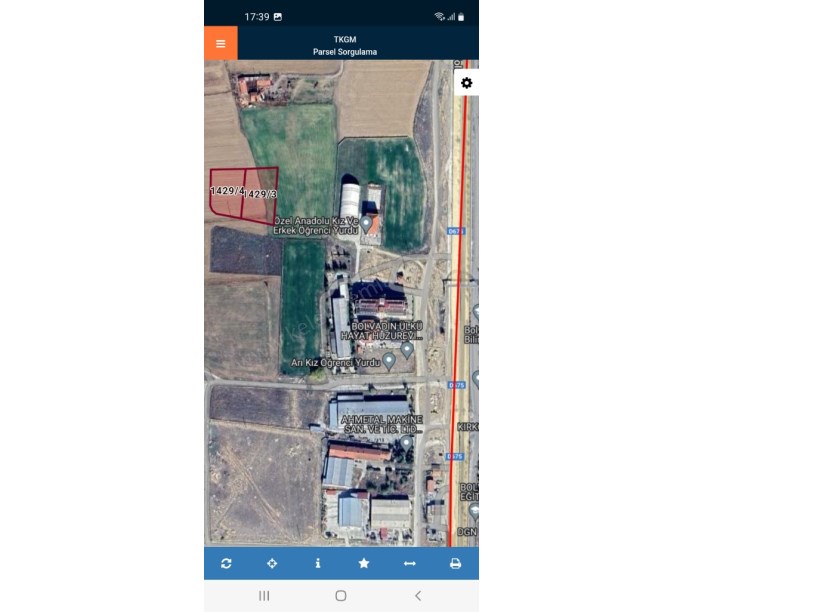Tap Android recent apps button

264,595
